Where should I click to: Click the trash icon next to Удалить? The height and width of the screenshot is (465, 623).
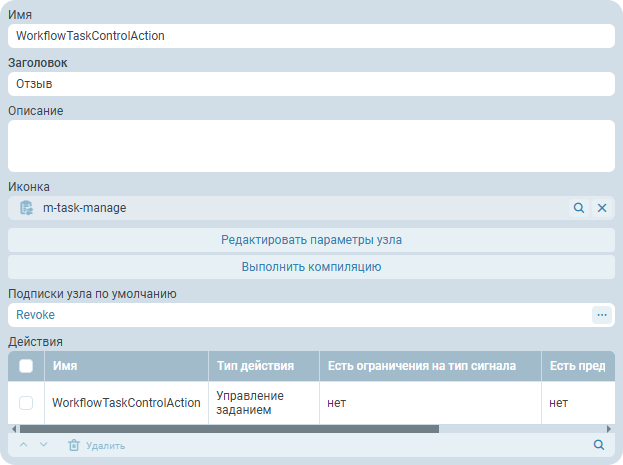pos(73,445)
